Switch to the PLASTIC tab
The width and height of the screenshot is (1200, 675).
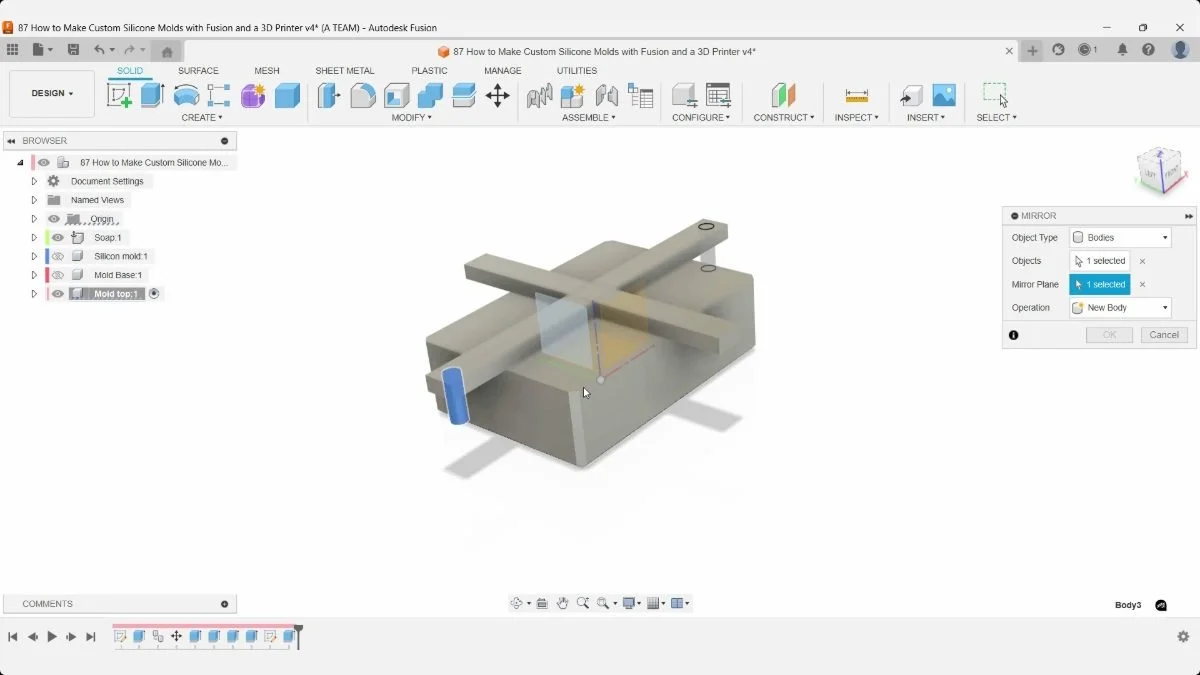pyautogui.click(x=429, y=71)
